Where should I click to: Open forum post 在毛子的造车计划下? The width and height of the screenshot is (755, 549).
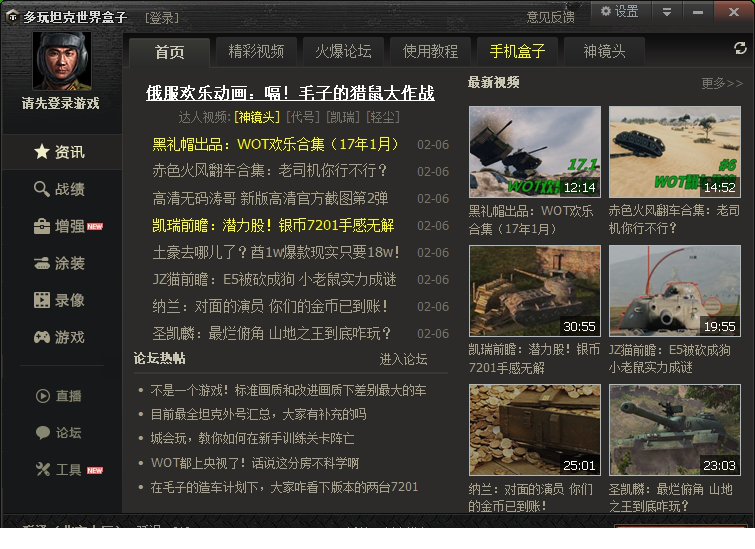pos(284,487)
